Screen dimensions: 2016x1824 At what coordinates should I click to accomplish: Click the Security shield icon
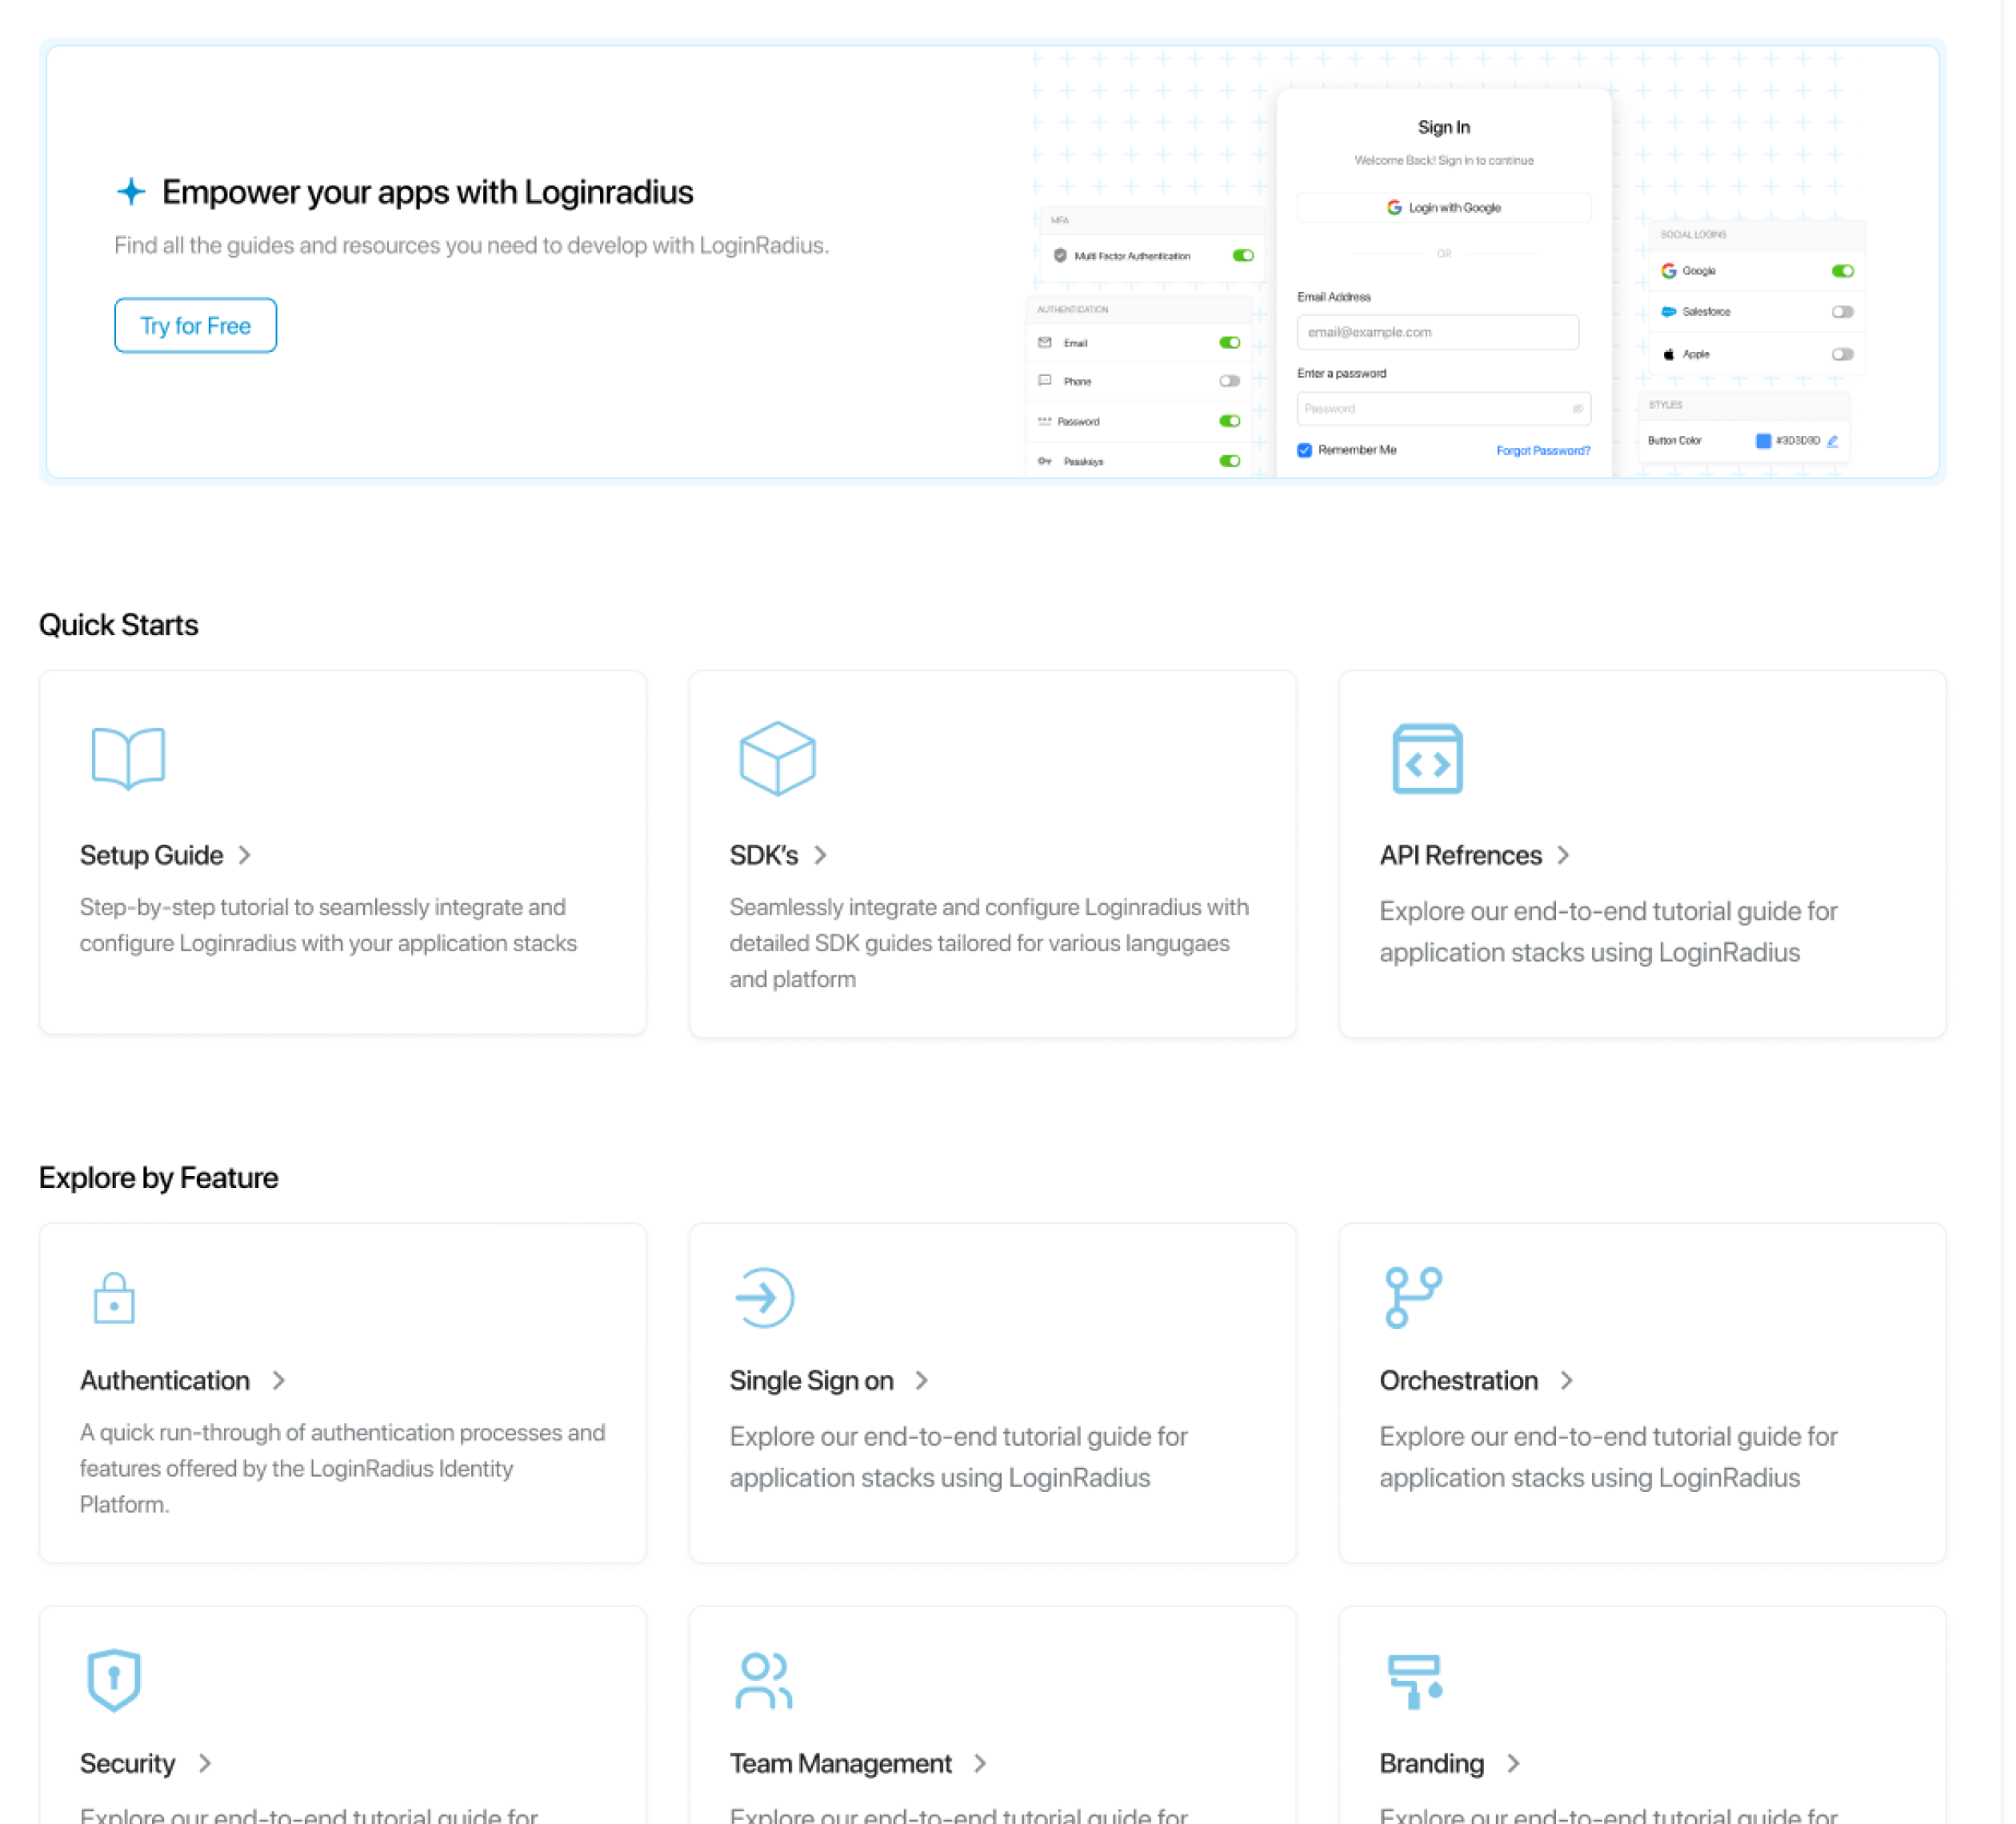tap(114, 1680)
